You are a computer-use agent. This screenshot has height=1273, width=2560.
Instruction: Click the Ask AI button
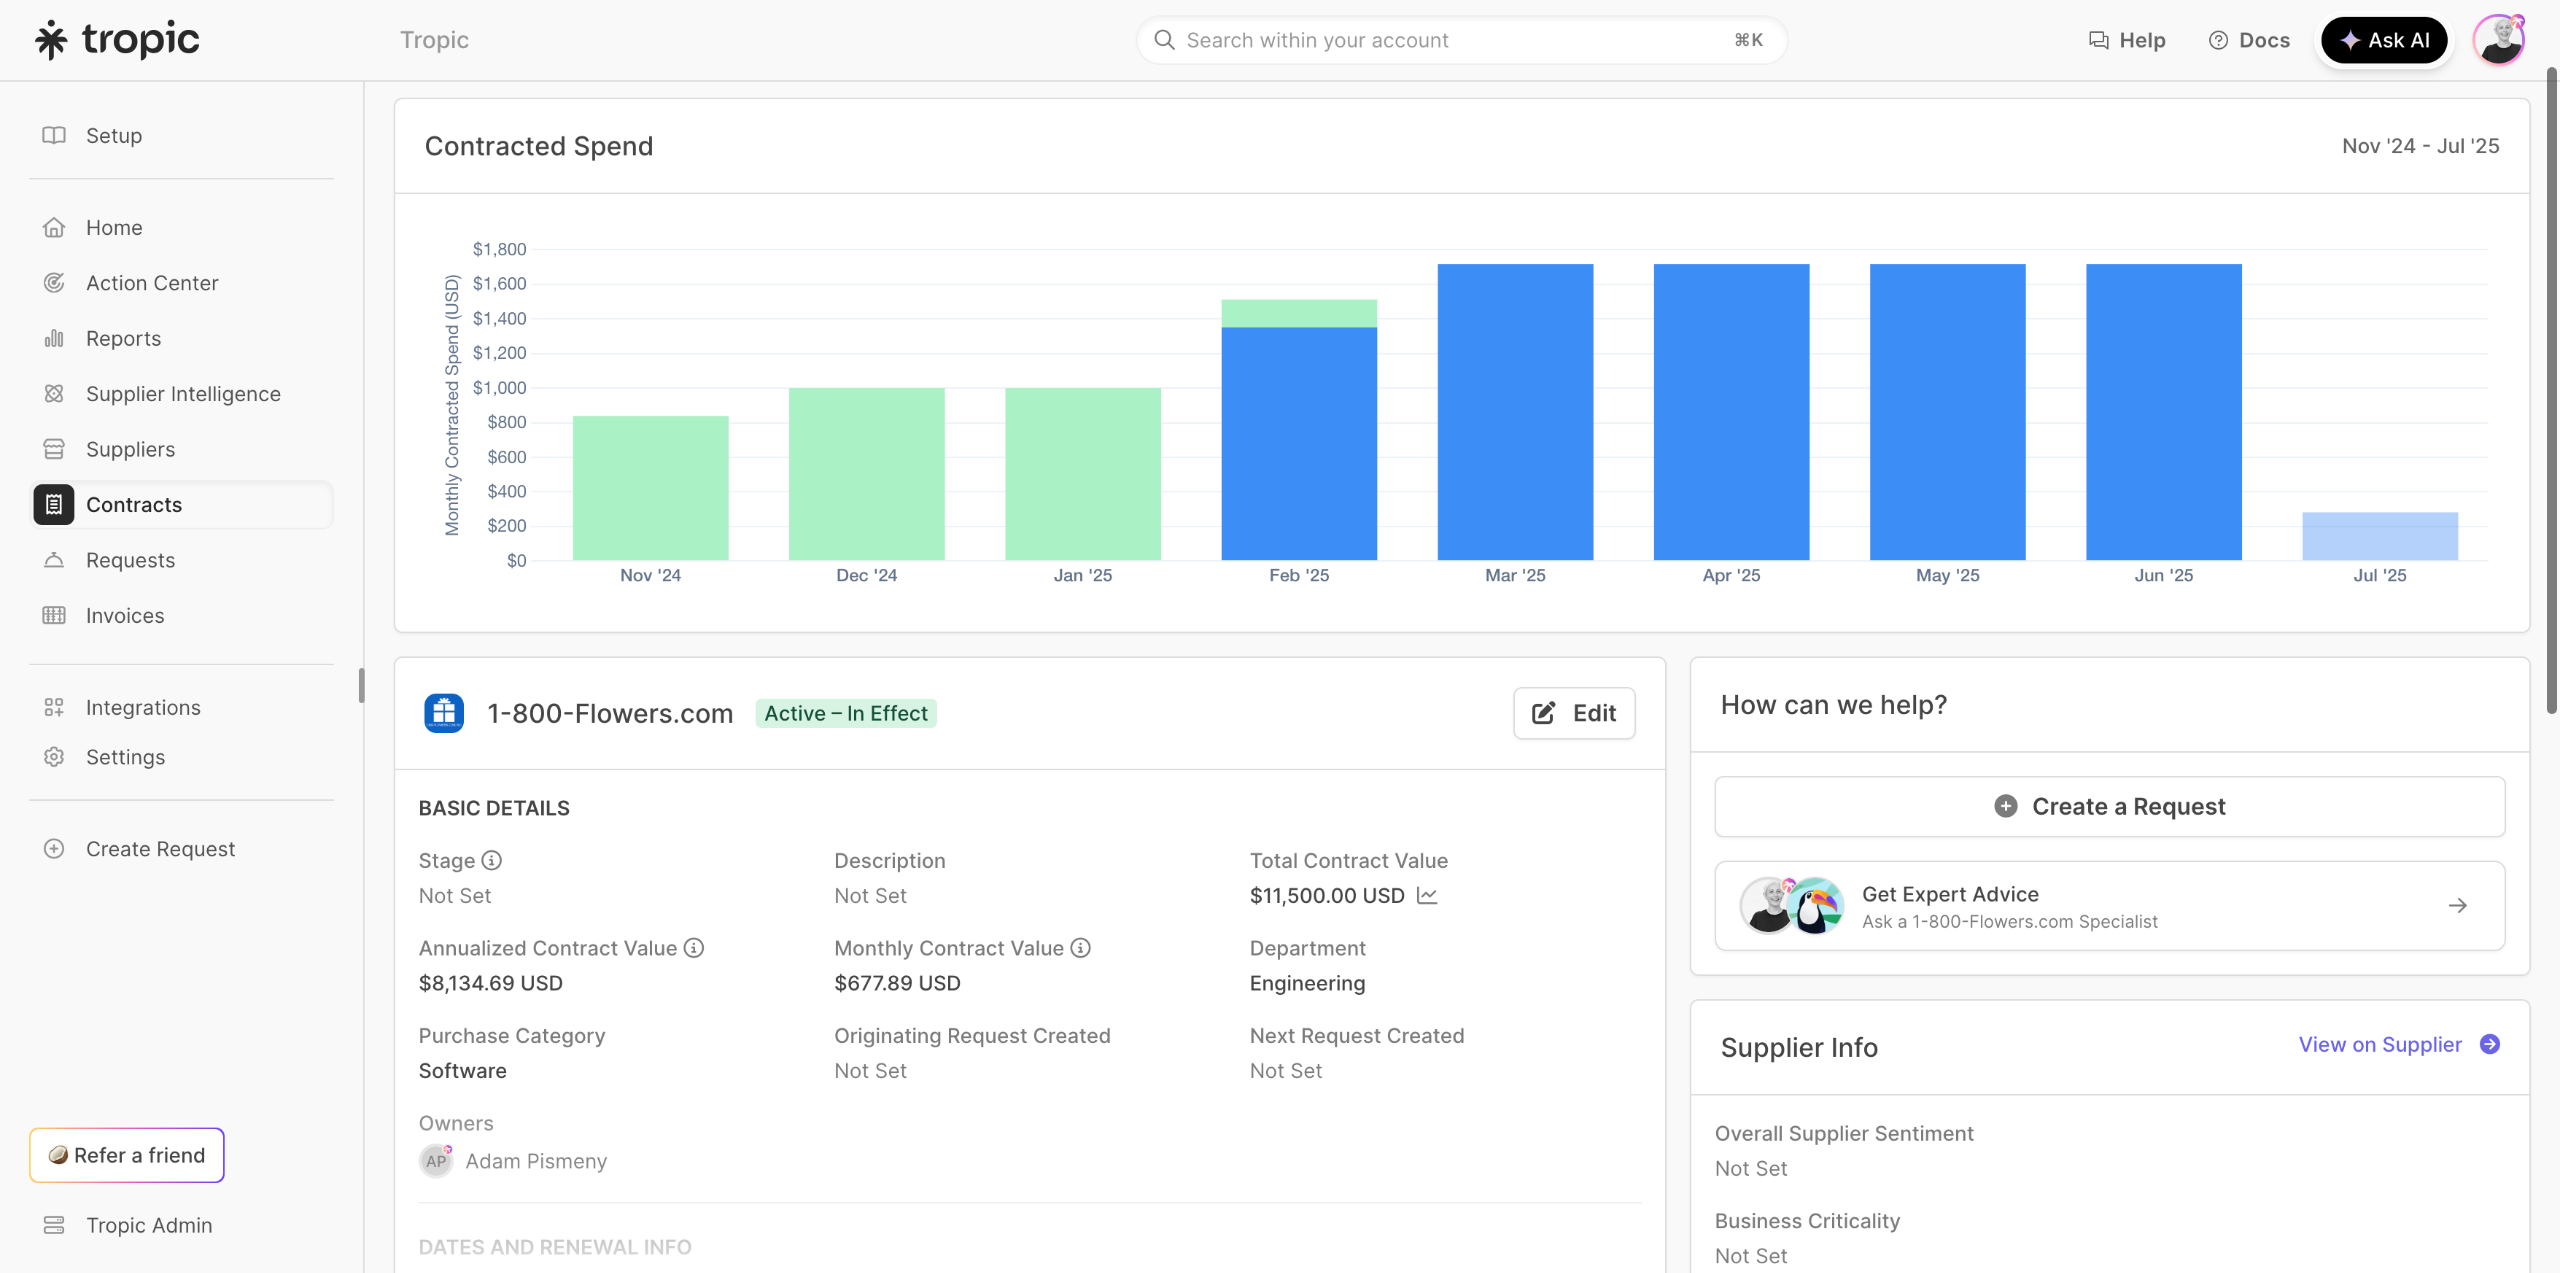(x=2383, y=40)
